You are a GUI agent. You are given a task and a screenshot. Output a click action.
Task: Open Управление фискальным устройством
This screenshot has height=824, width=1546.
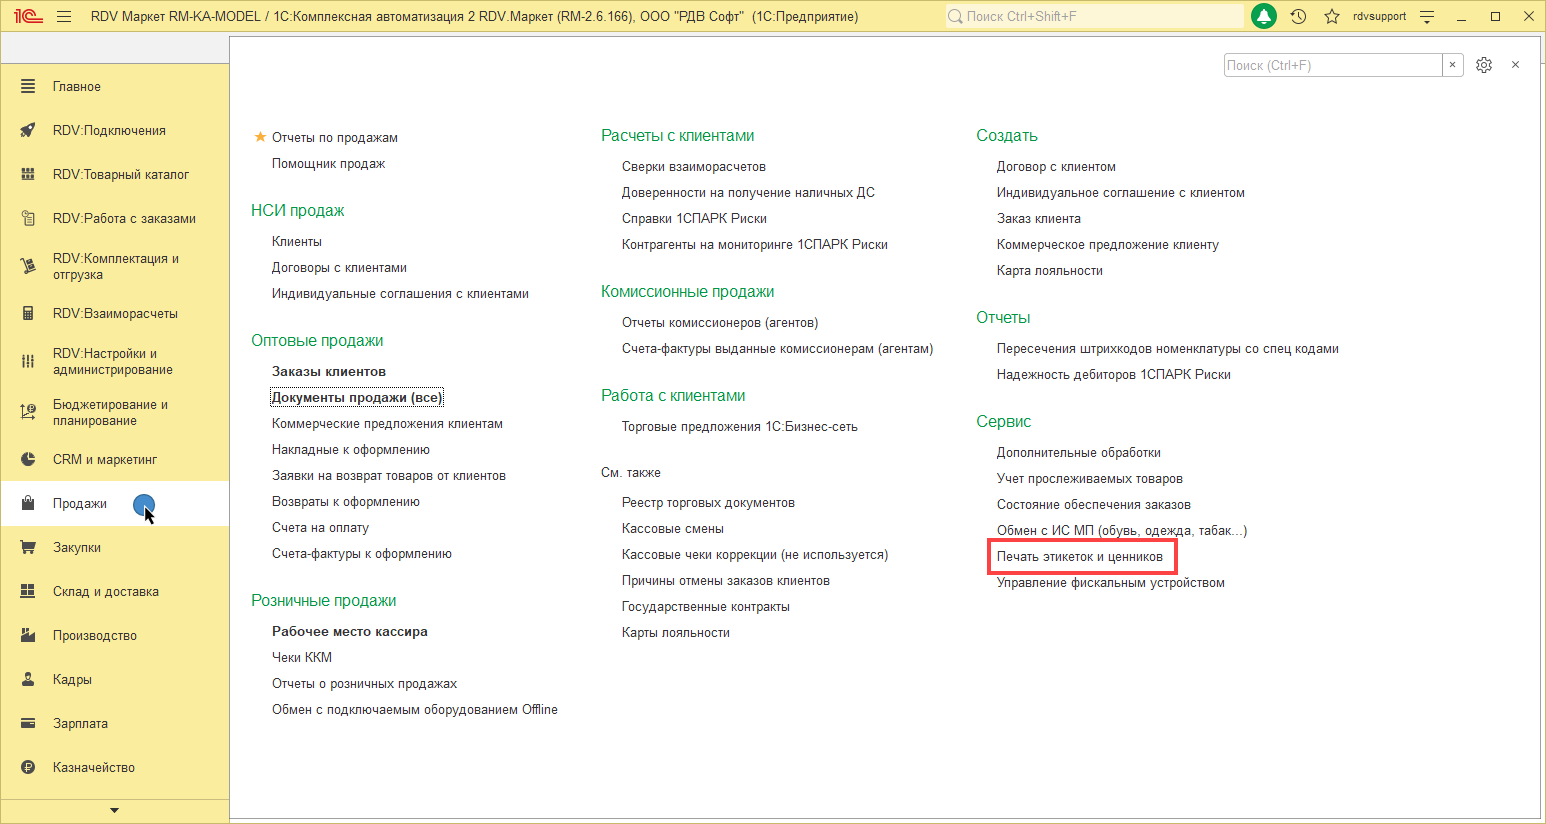coord(1111,583)
